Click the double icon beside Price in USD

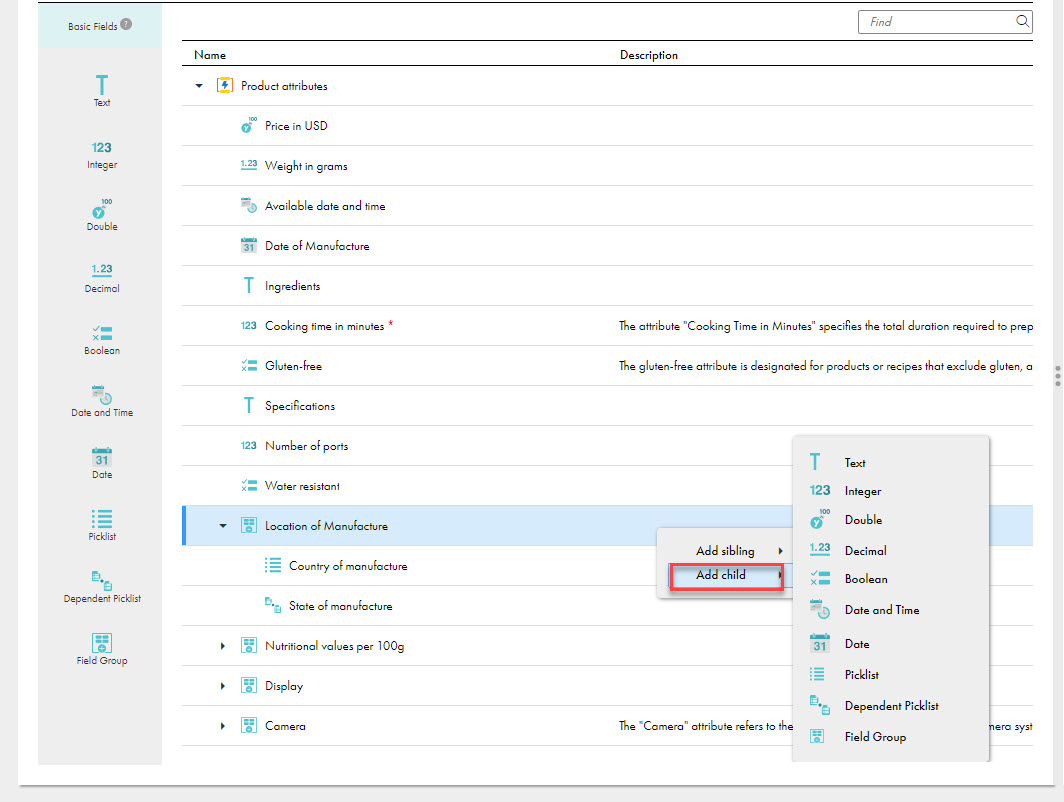tap(248, 126)
